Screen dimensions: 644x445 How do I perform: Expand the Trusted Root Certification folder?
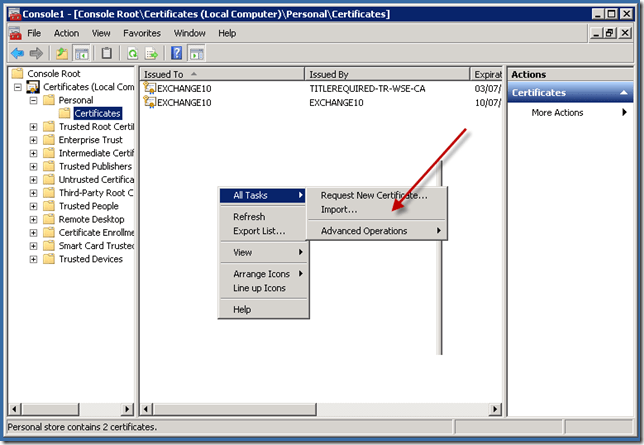coord(34,127)
